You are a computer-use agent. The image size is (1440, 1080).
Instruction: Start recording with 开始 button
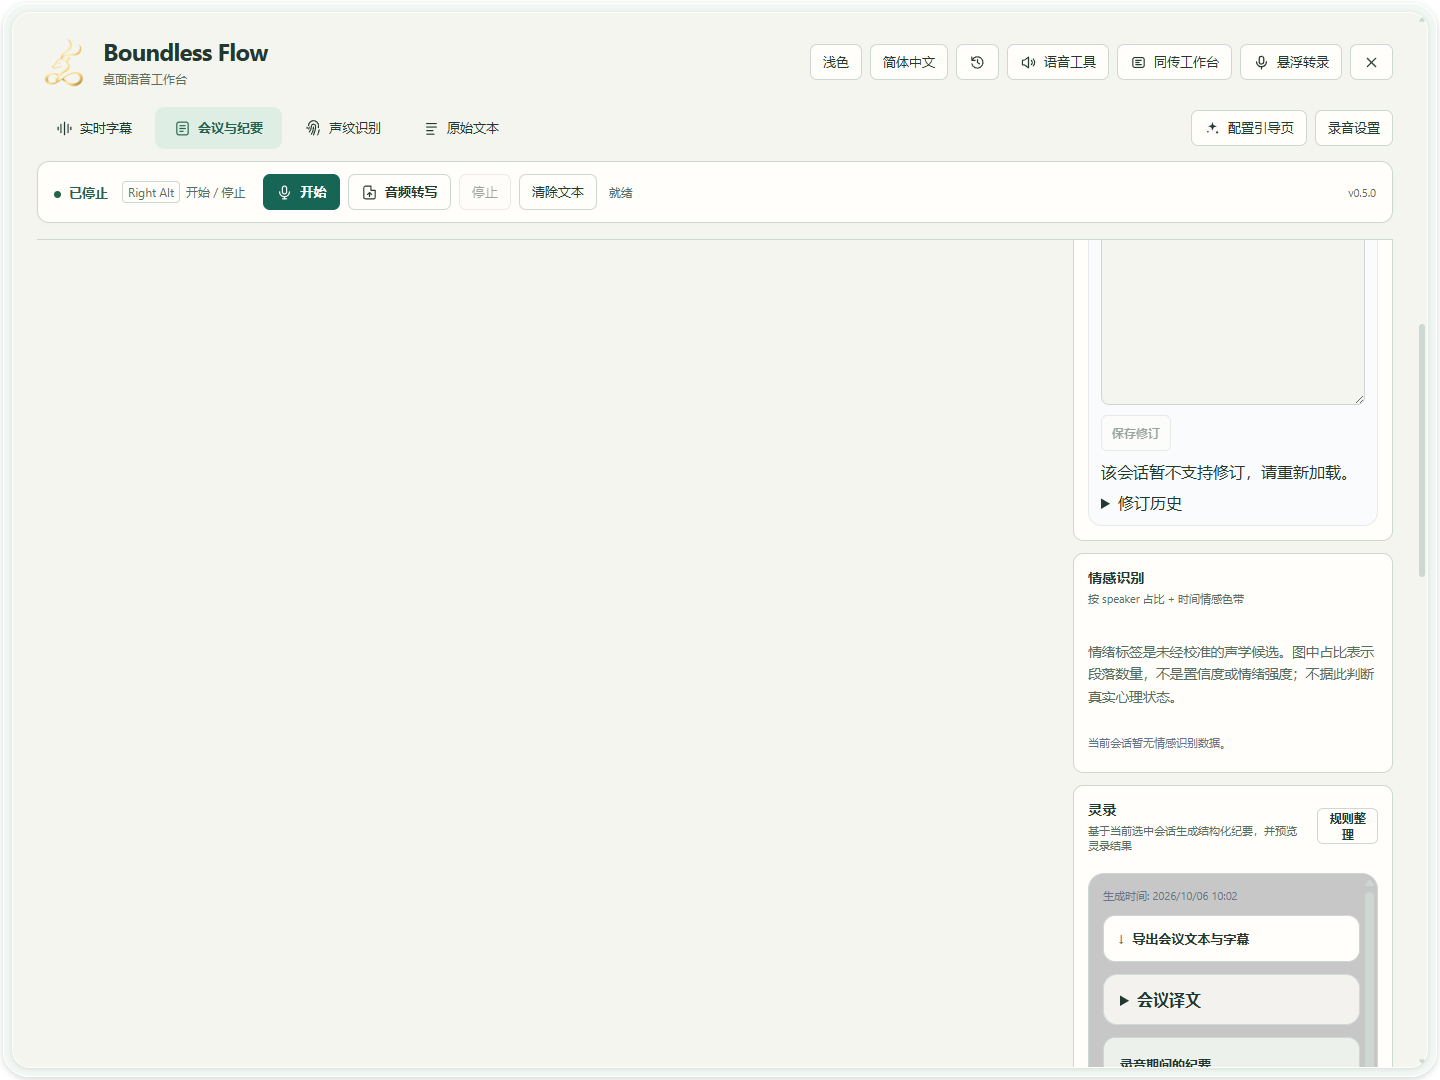(x=301, y=192)
